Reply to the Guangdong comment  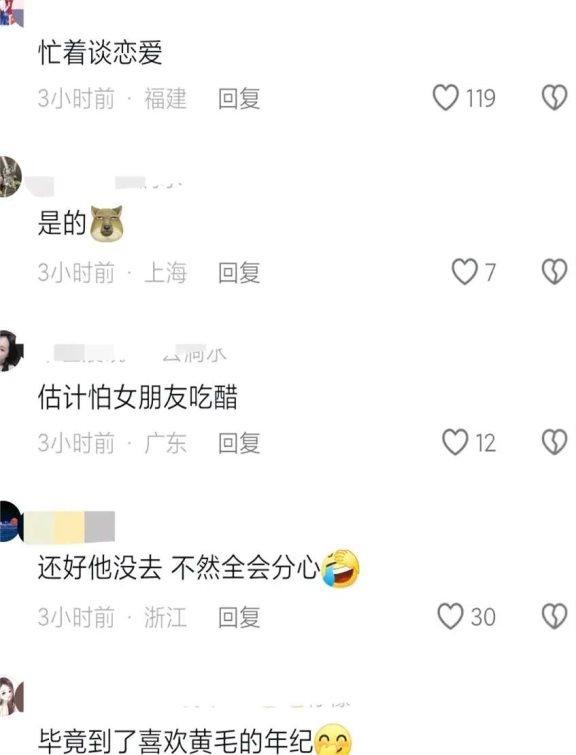[x=239, y=443]
